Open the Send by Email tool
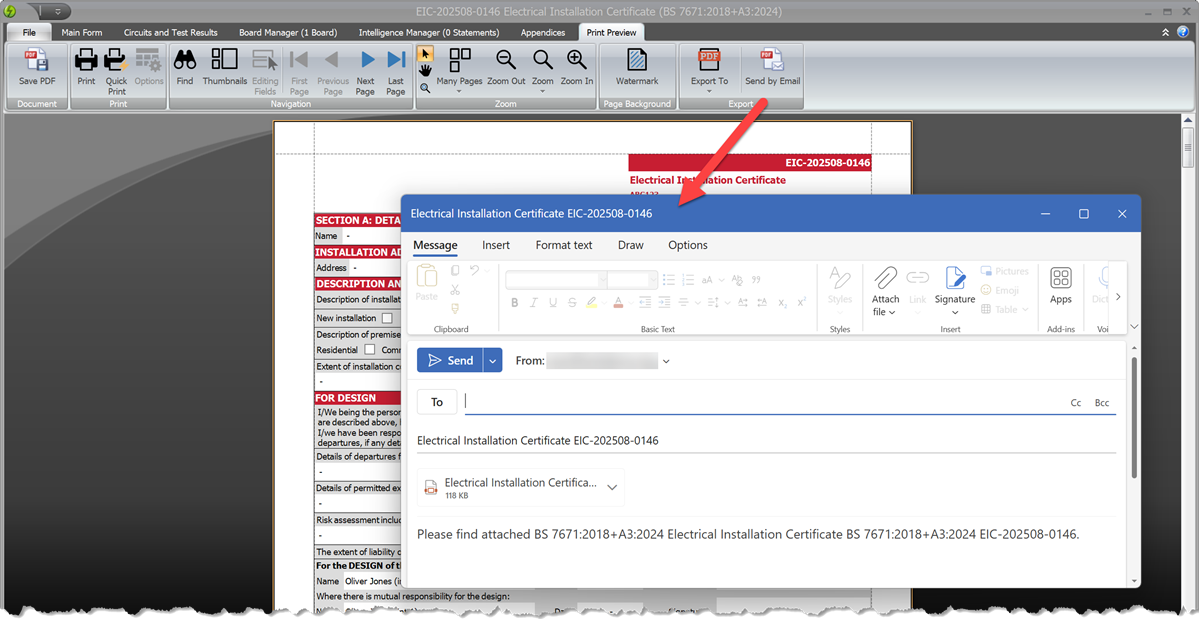1199x619 pixels. [x=771, y=68]
